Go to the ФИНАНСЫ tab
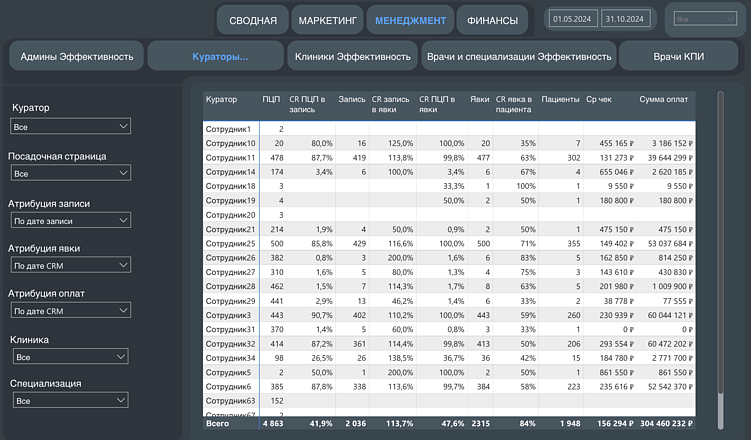Screen dimensions: 751x440 tap(493, 20)
